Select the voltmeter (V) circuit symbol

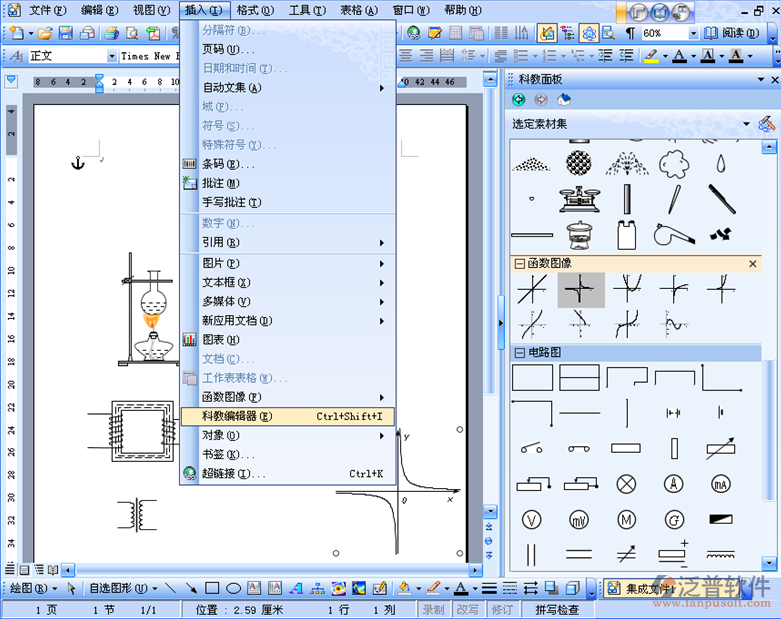coord(532,520)
